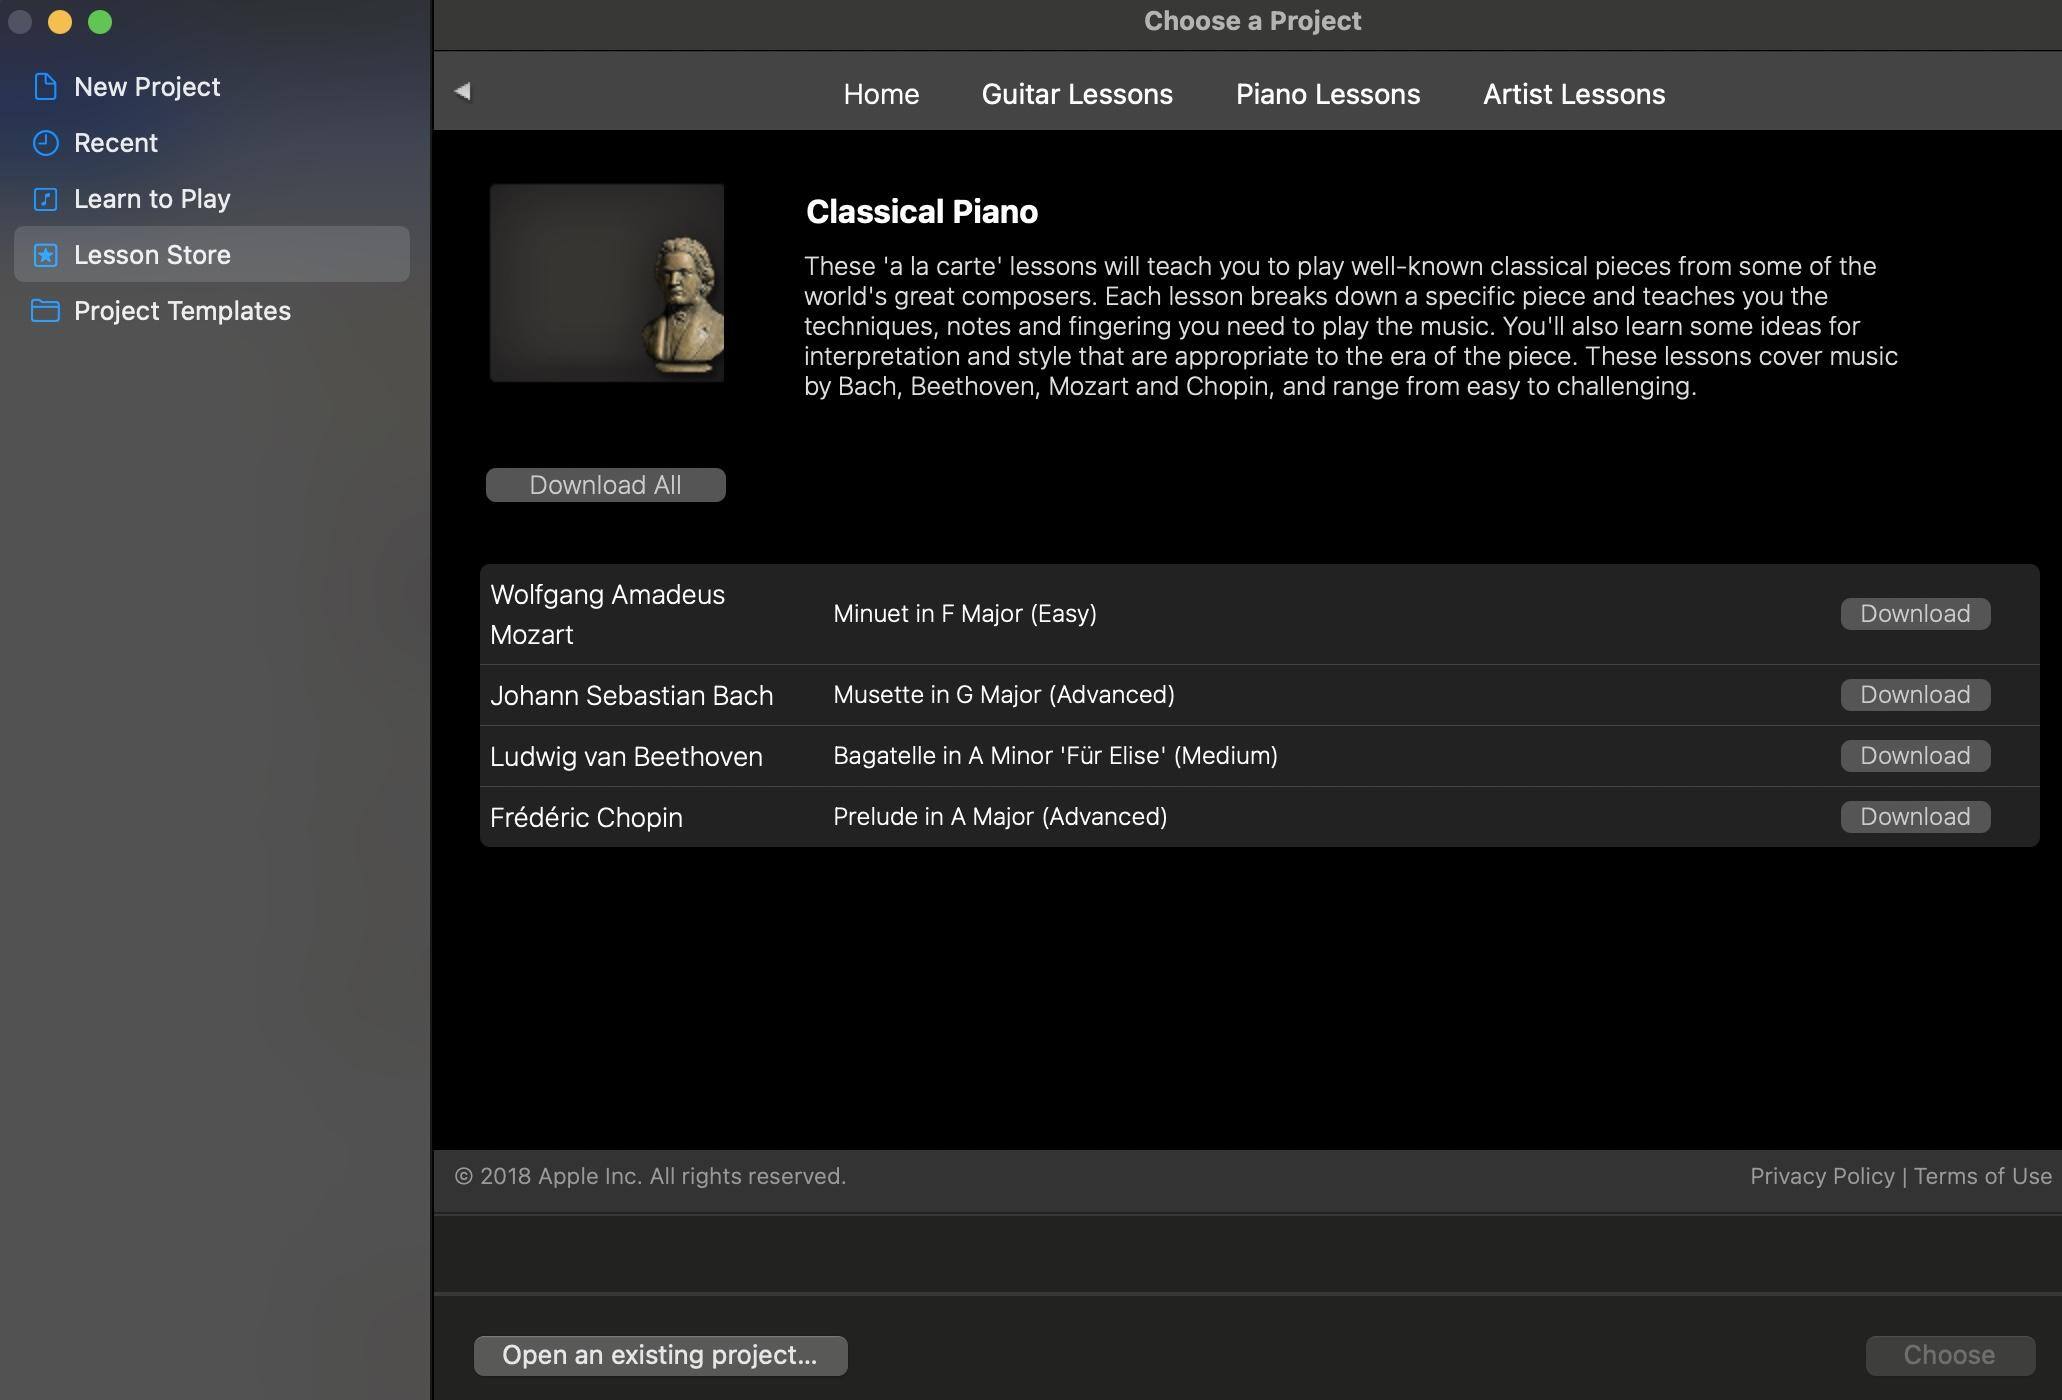The height and width of the screenshot is (1400, 2062).
Task: Open the Artist Lessons tab
Action: 1573,94
